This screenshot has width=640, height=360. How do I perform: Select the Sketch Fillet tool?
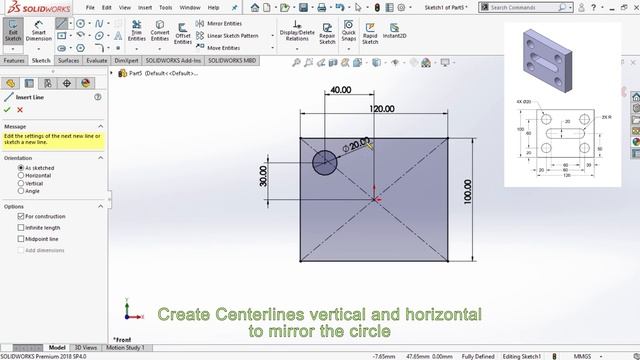pos(99,48)
